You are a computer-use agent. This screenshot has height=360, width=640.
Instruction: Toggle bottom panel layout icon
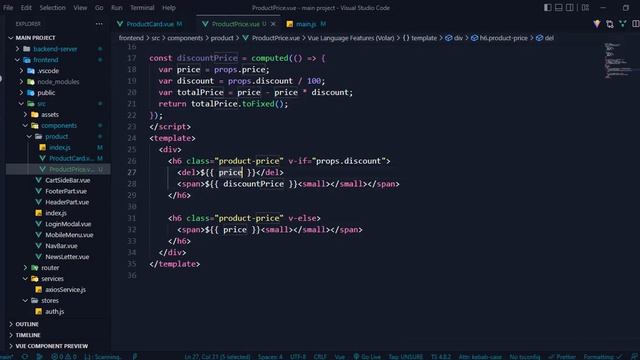tap(558, 8)
